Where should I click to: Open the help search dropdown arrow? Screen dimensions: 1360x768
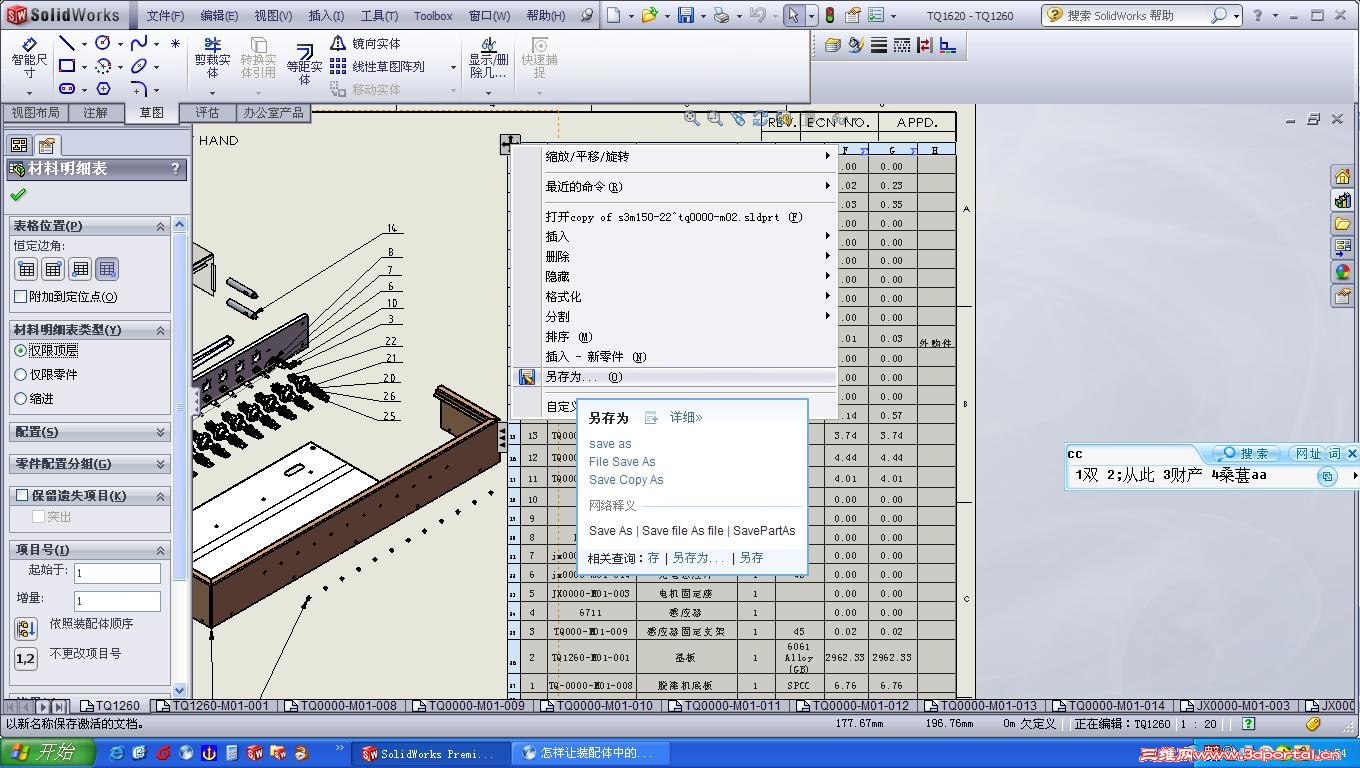pyautogui.click(x=1236, y=16)
